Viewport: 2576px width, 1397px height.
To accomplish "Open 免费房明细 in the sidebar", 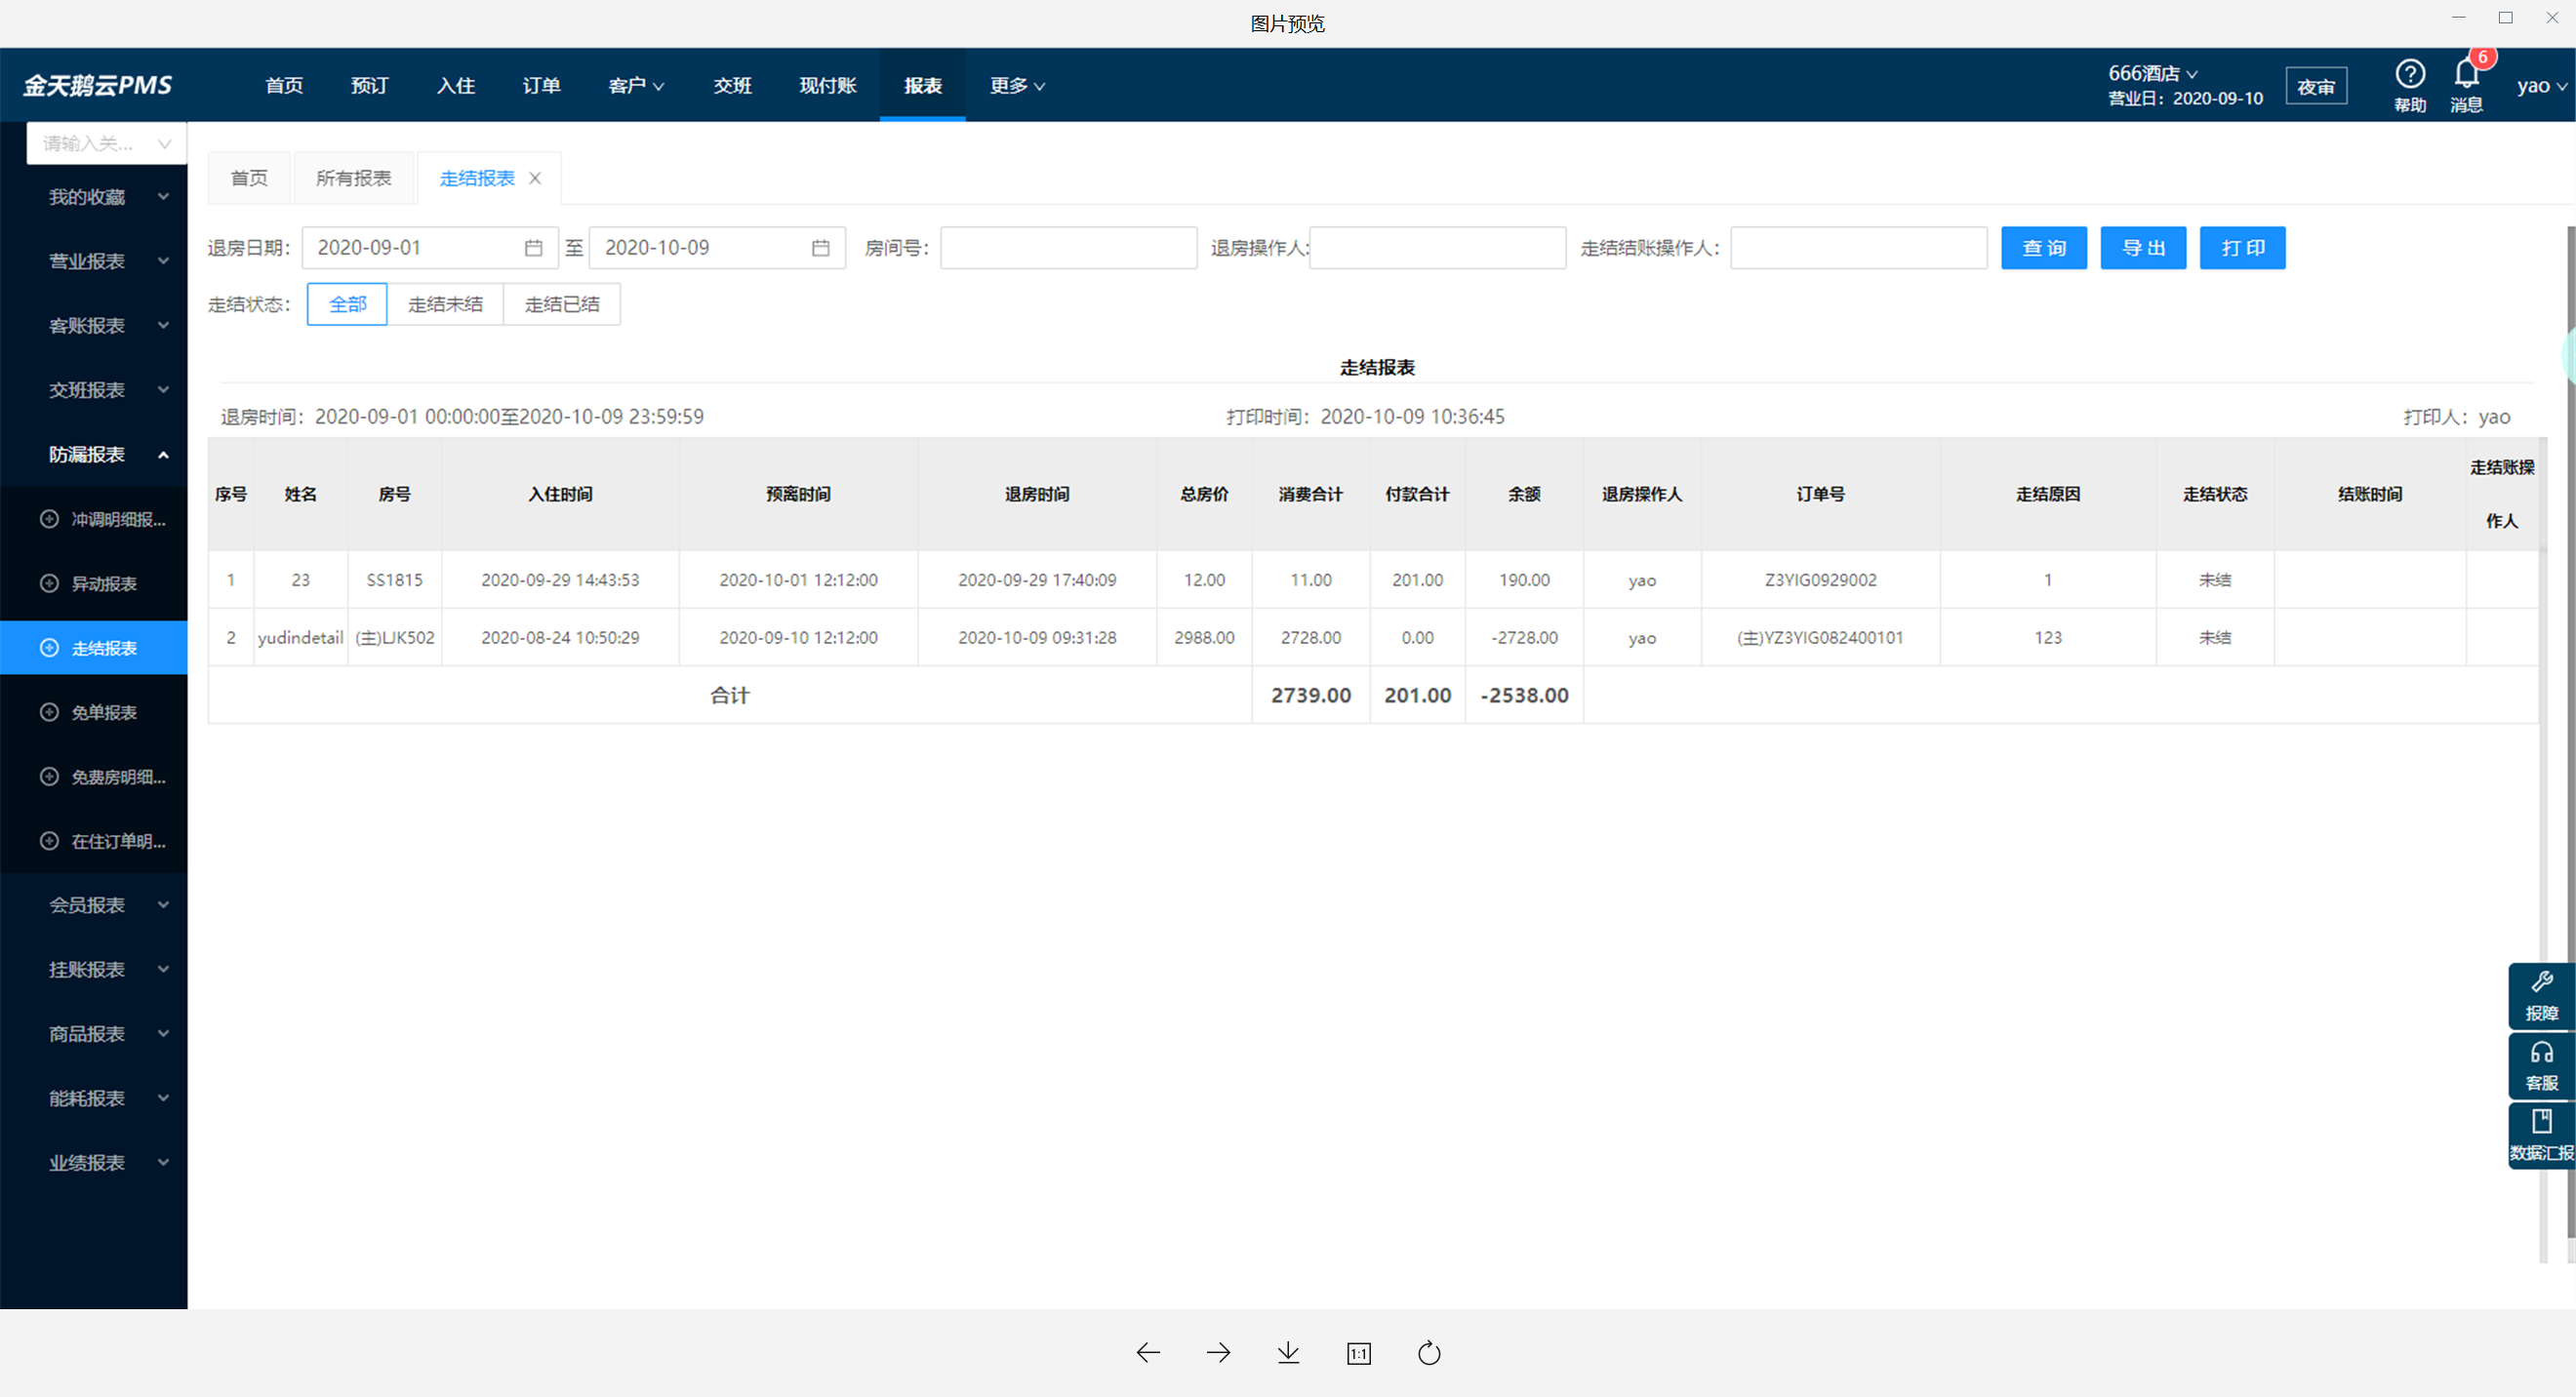I will point(94,777).
